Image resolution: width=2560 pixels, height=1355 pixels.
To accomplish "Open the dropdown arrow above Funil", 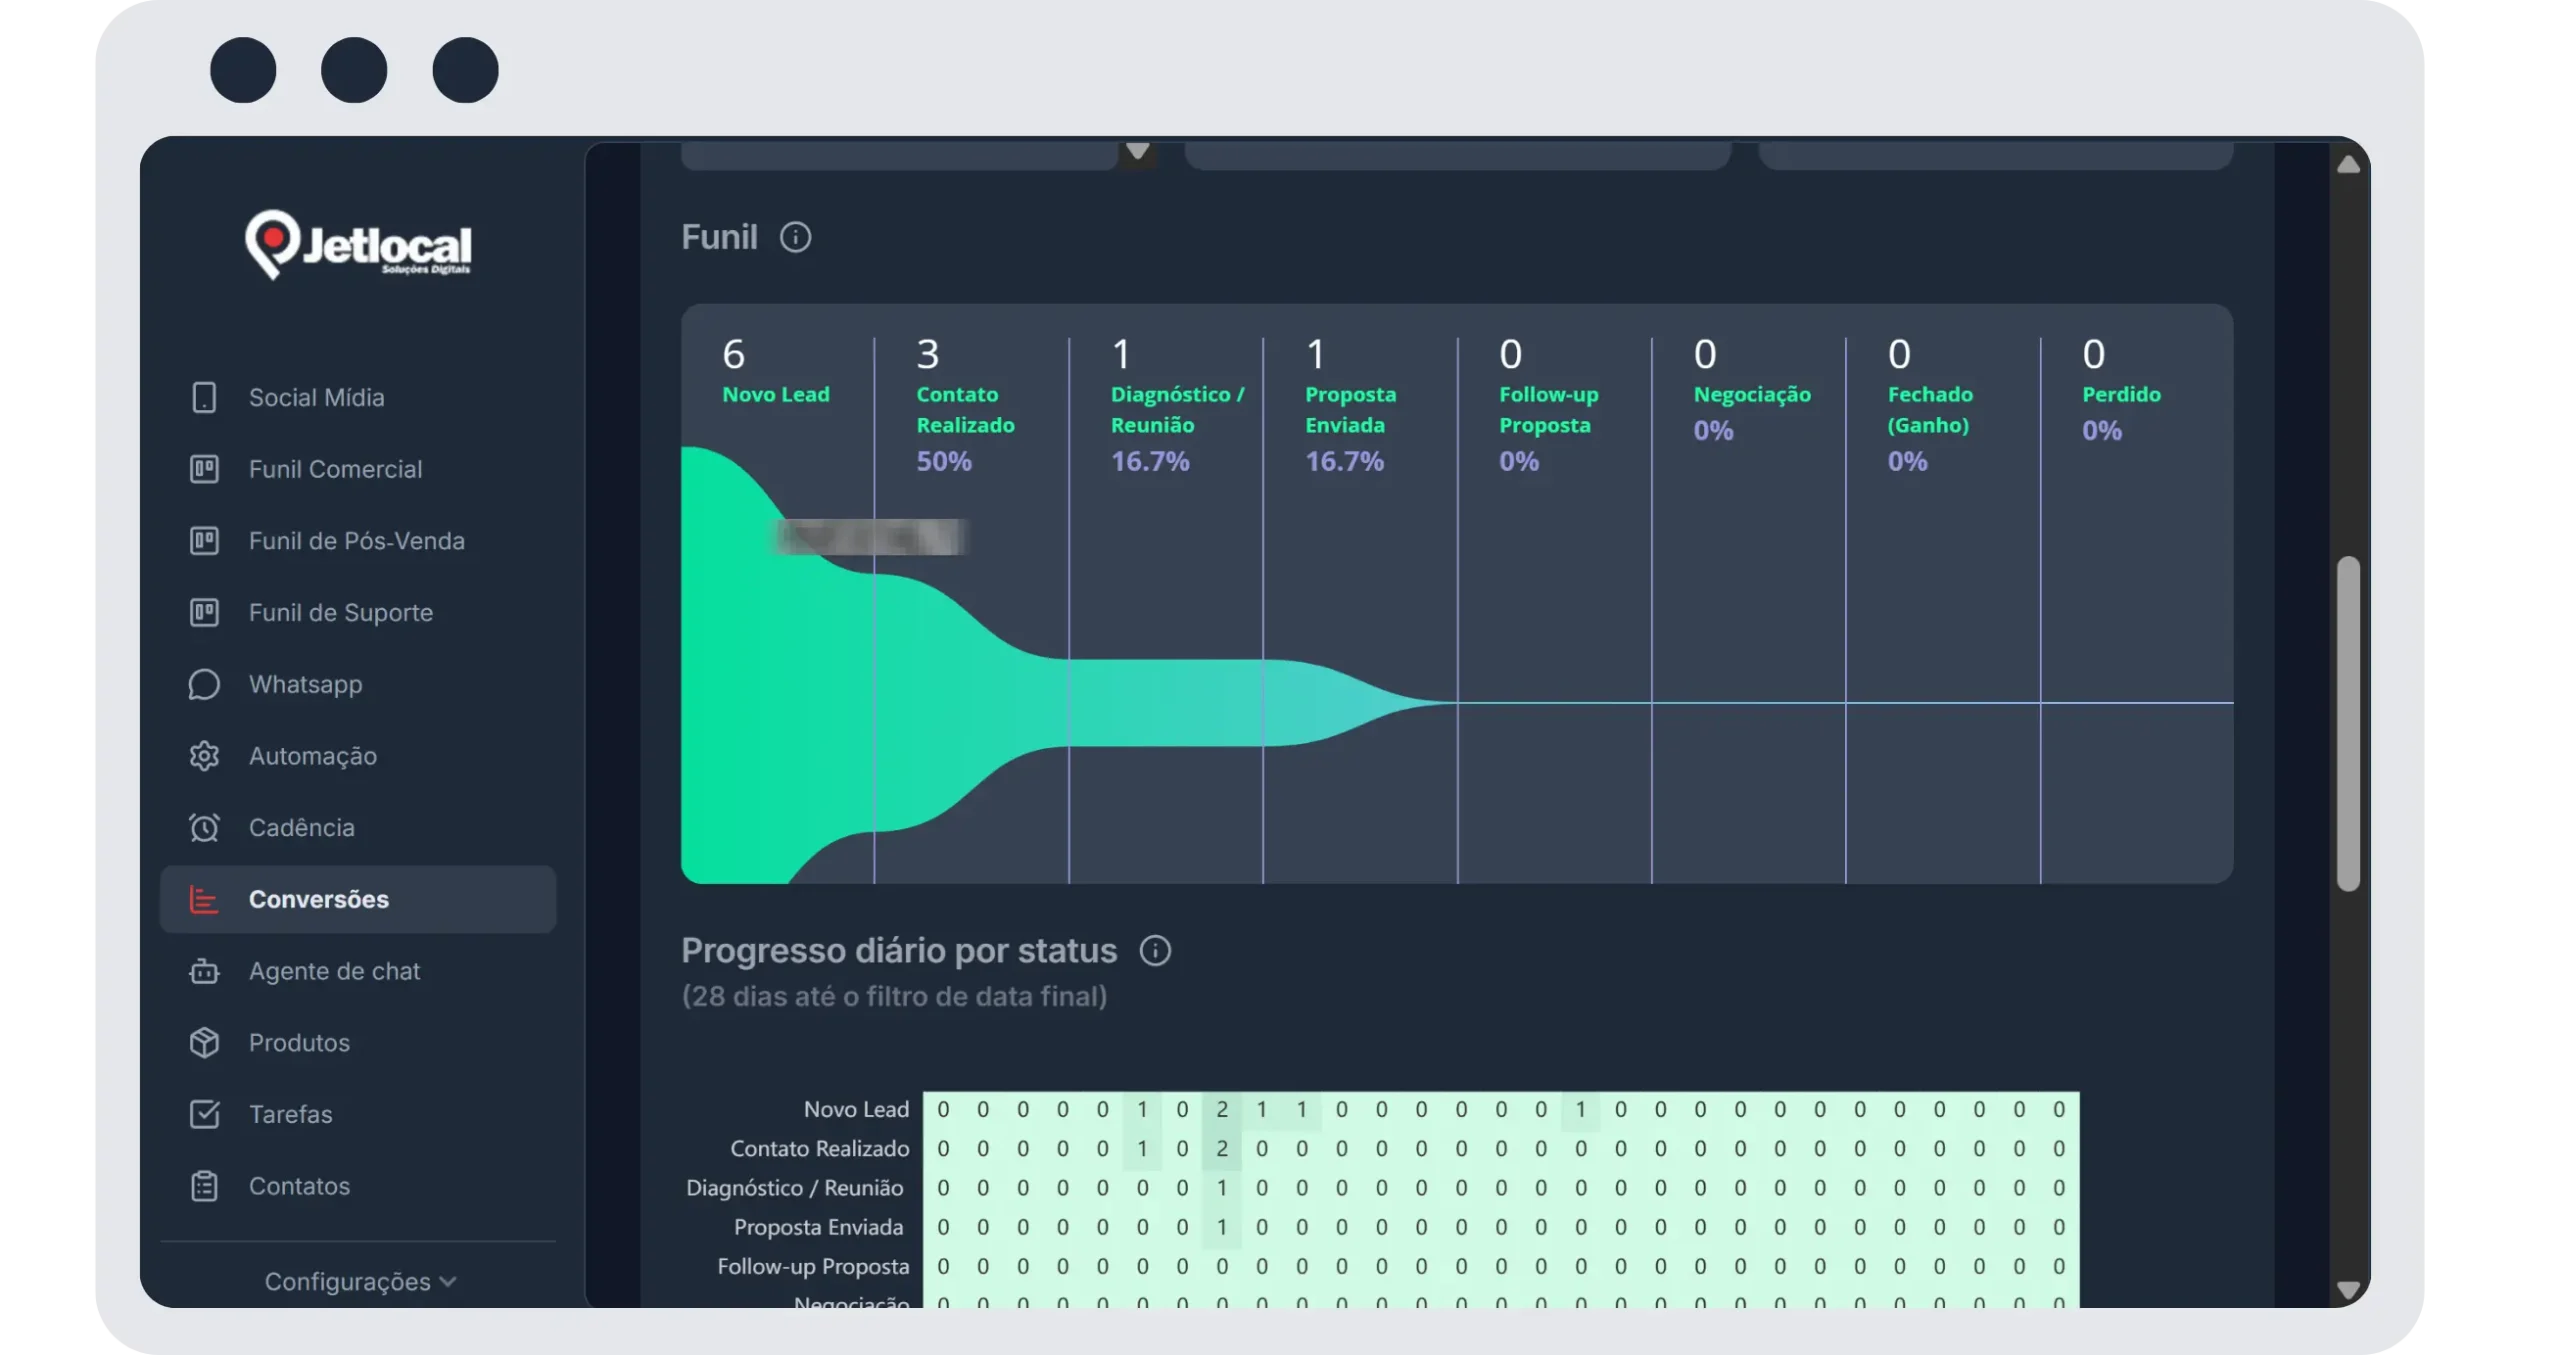I will (x=1137, y=152).
